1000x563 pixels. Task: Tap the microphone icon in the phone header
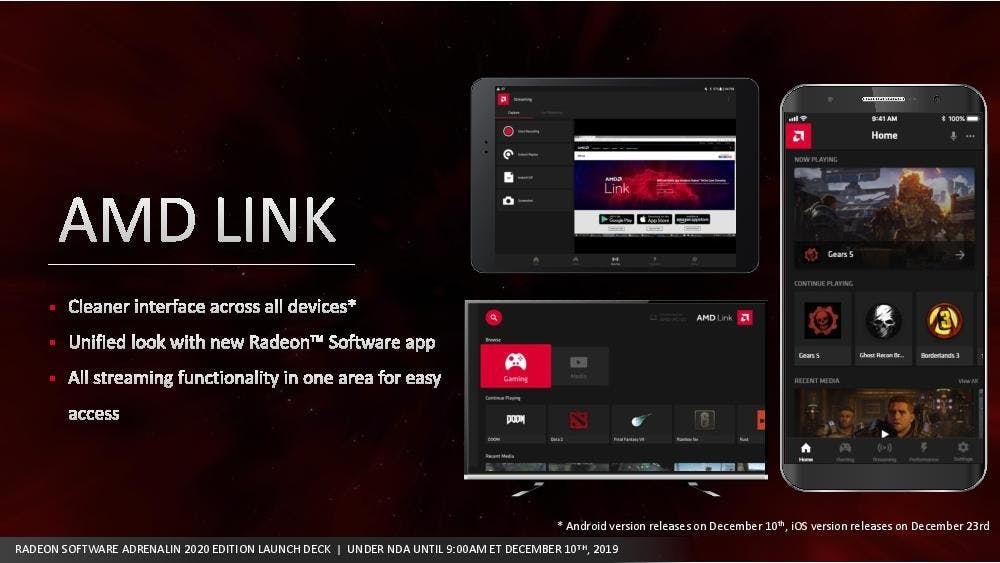click(x=953, y=136)
